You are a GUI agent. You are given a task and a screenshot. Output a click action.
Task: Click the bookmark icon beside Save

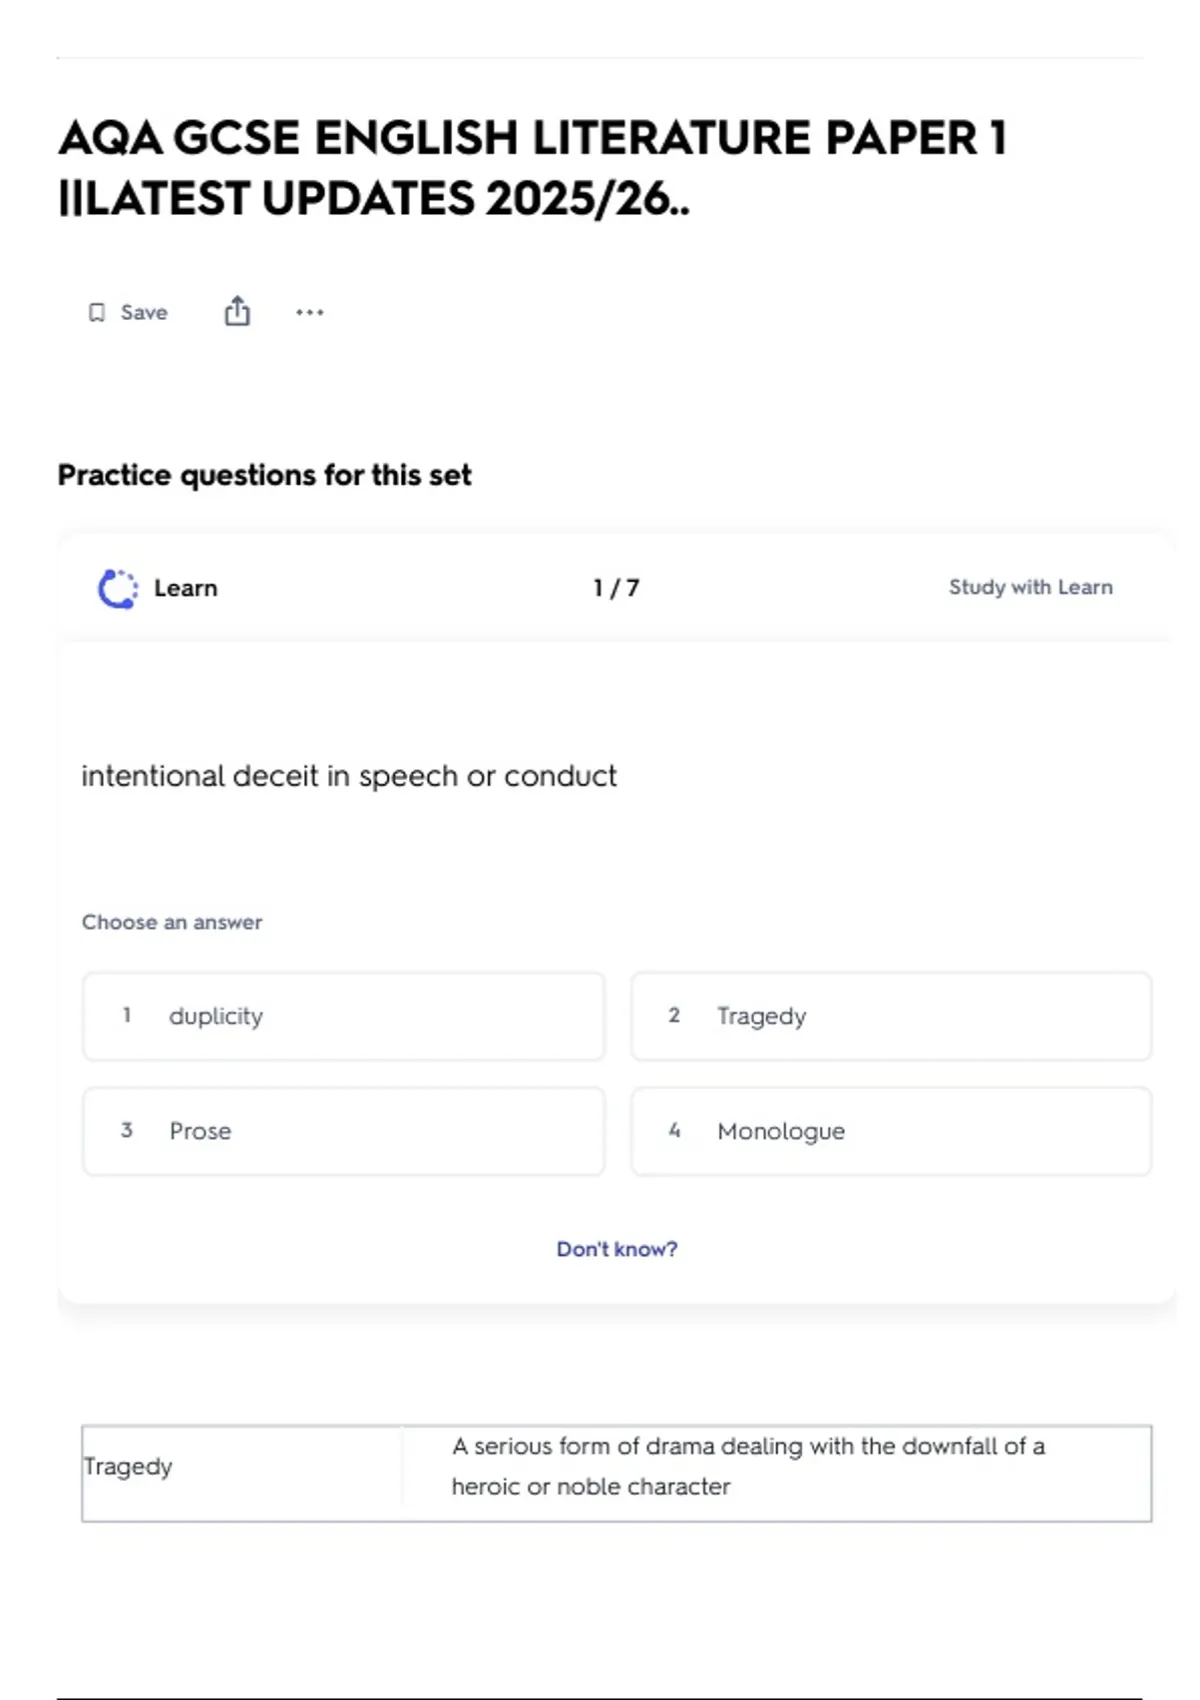pos(97,313)
